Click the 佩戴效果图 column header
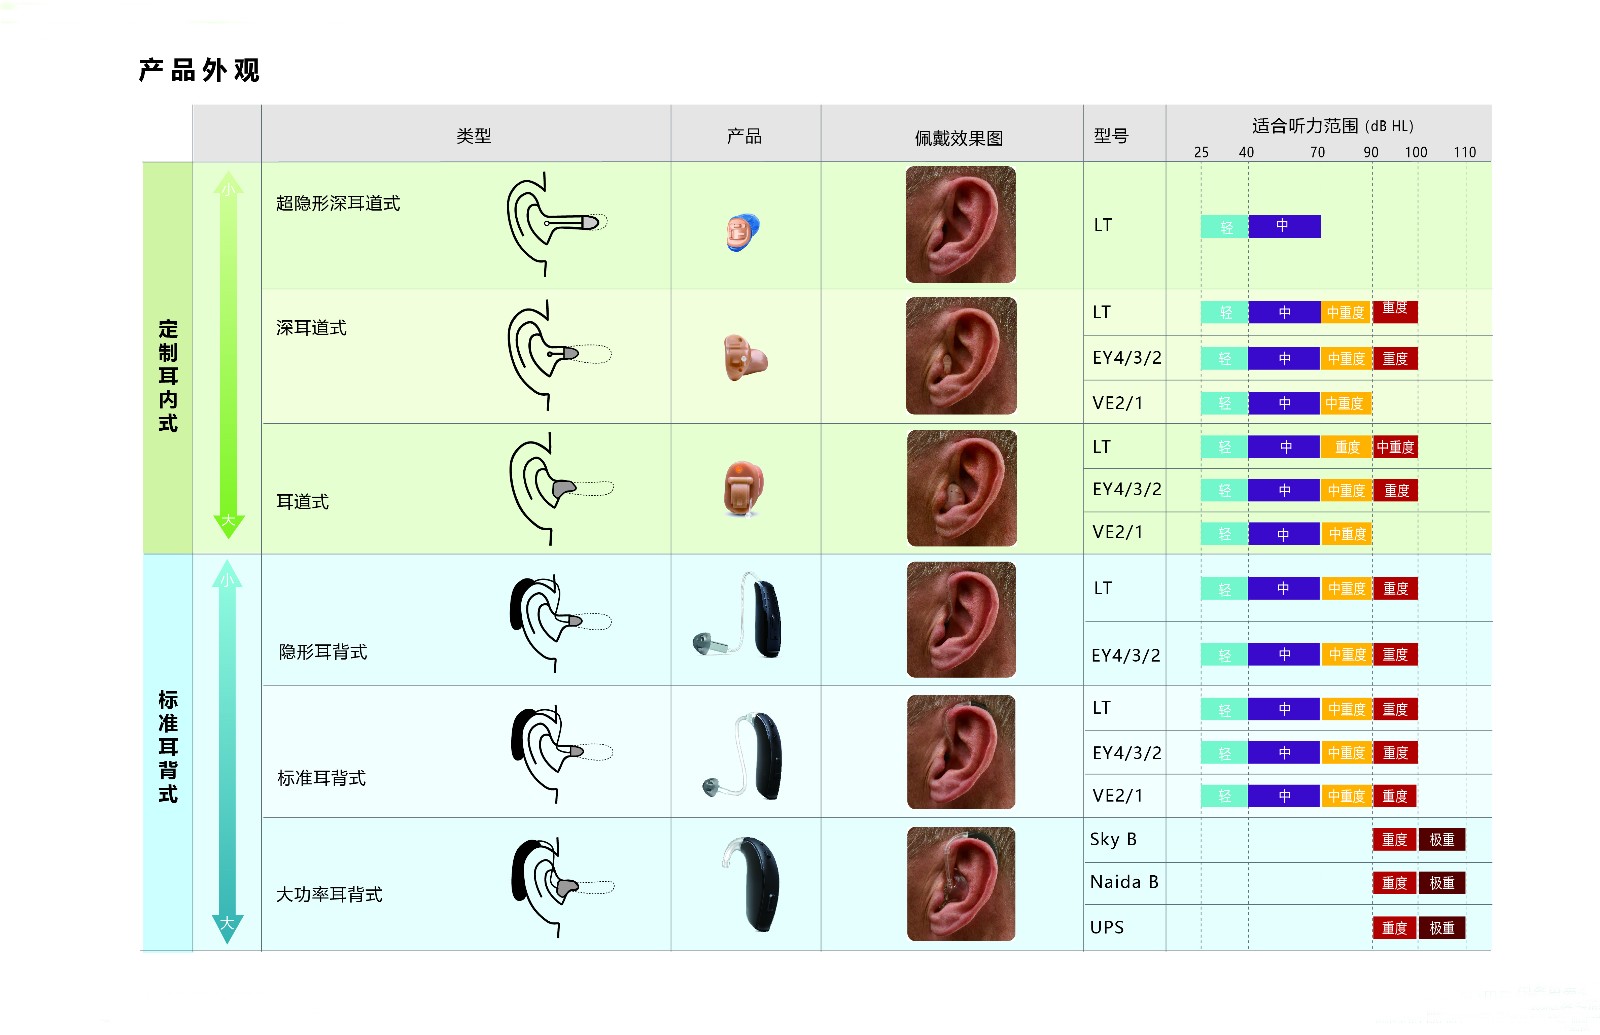The image size is (1600, 1035). click(958, 138)
